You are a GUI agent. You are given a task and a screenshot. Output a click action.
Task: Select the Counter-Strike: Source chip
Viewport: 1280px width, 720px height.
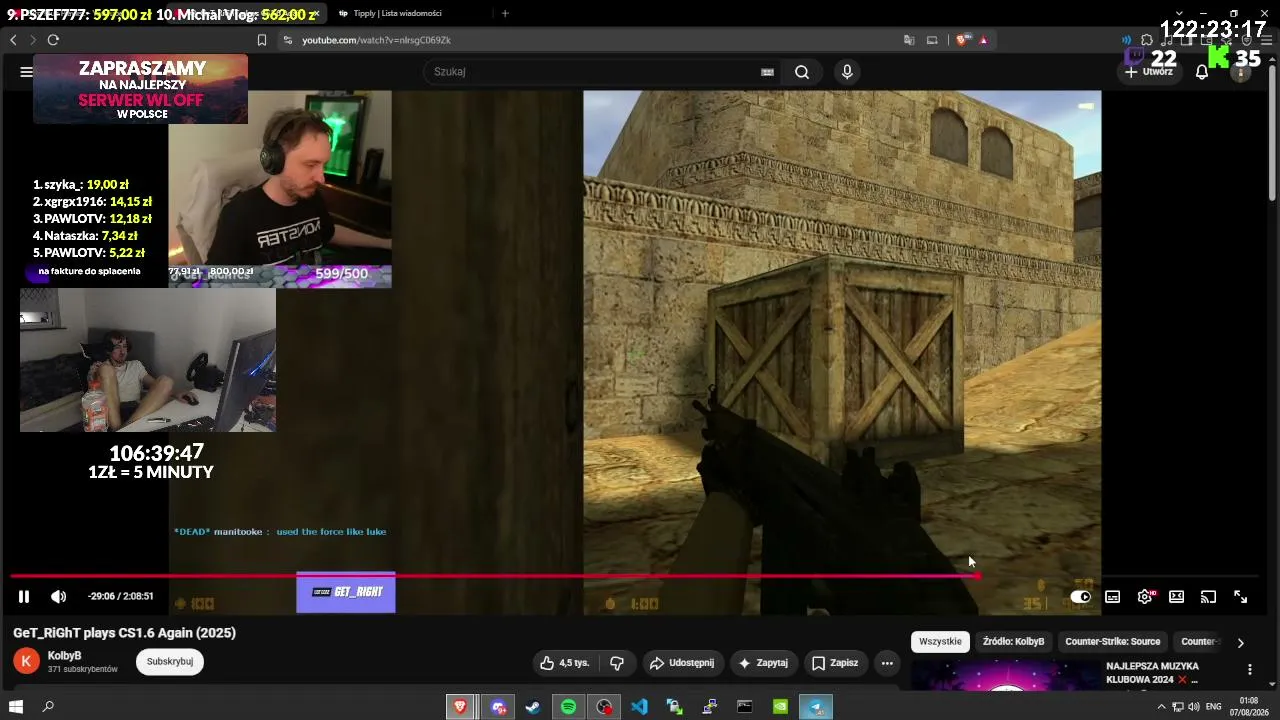(1113, 642)
